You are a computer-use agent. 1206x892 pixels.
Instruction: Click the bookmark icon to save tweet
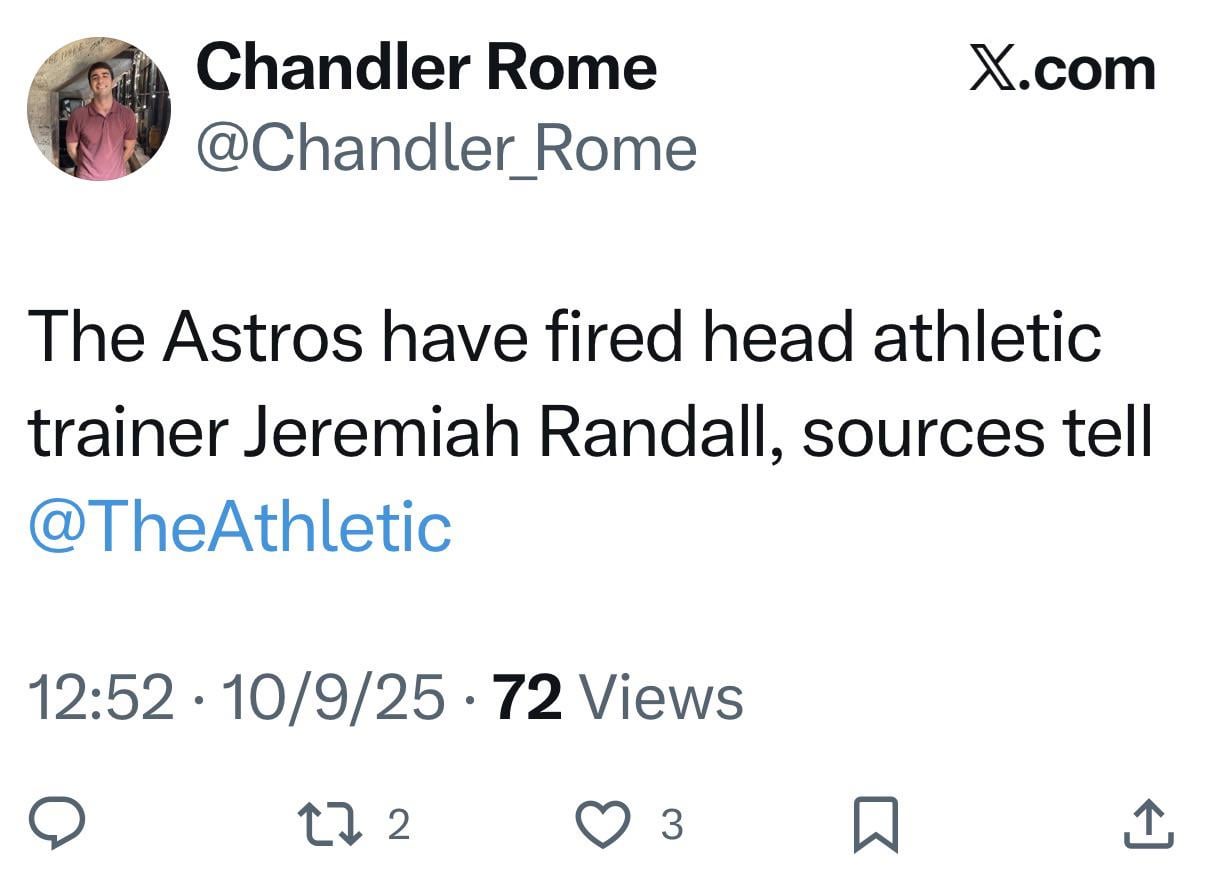[x=878, y=826]
